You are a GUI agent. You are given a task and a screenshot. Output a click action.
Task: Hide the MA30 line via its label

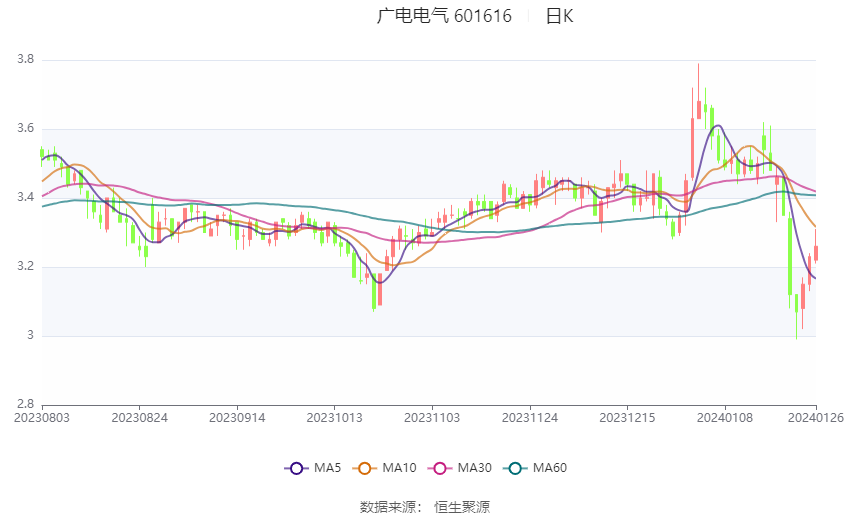coord(474,468)
